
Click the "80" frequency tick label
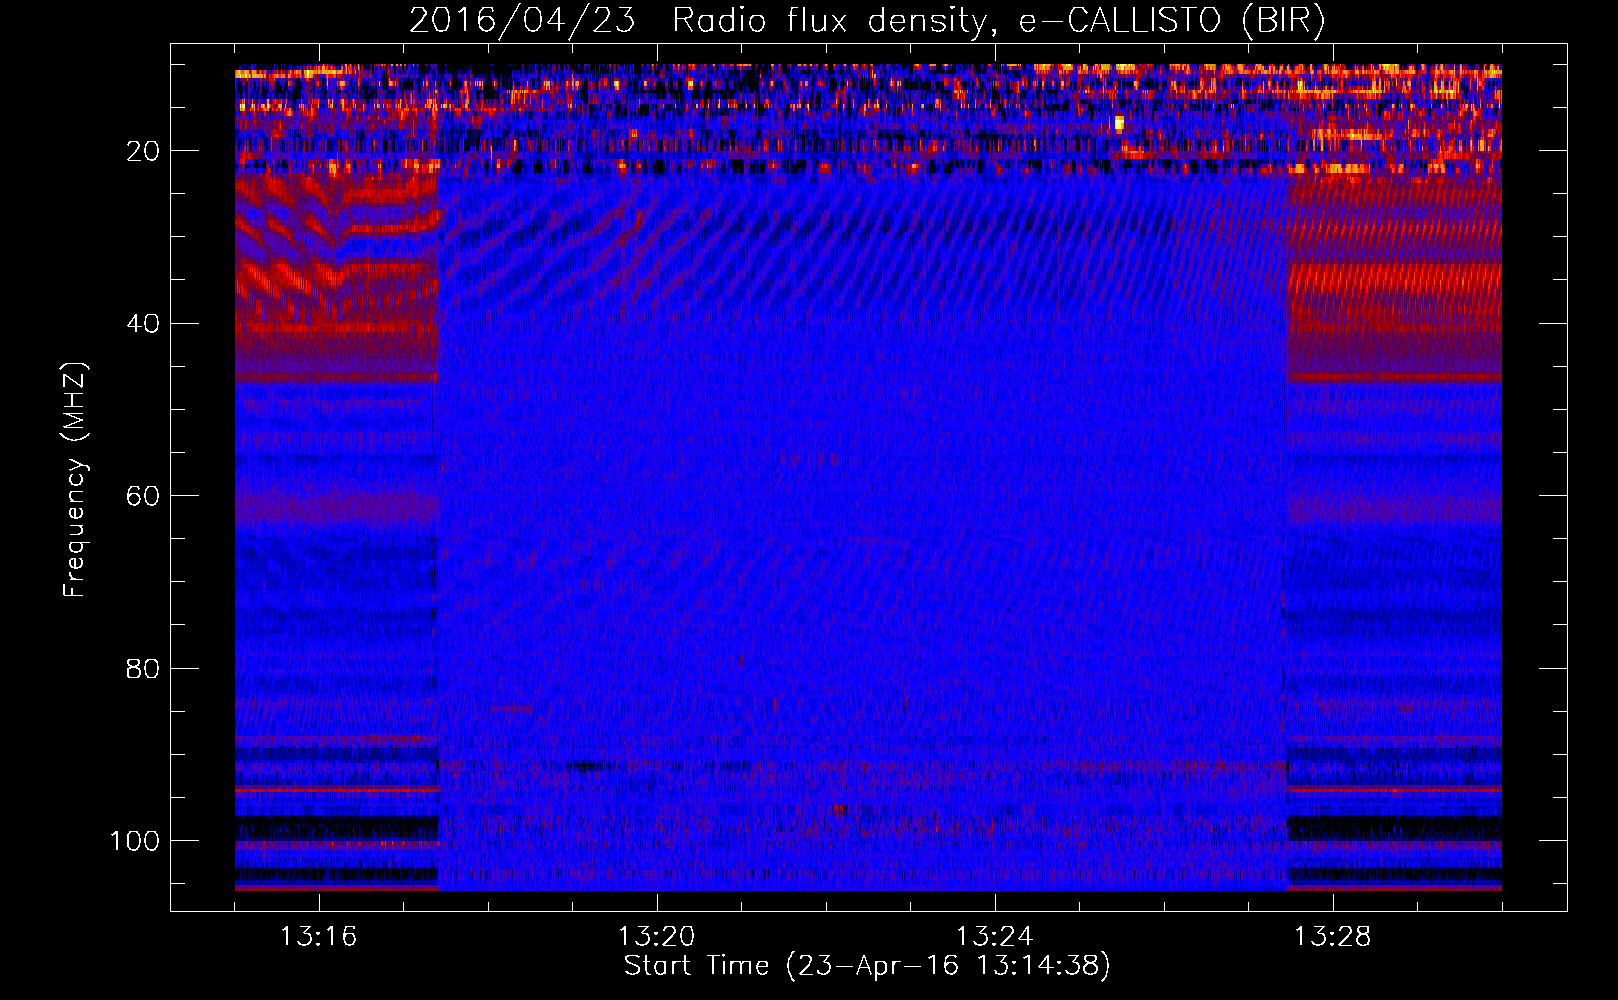143,668
